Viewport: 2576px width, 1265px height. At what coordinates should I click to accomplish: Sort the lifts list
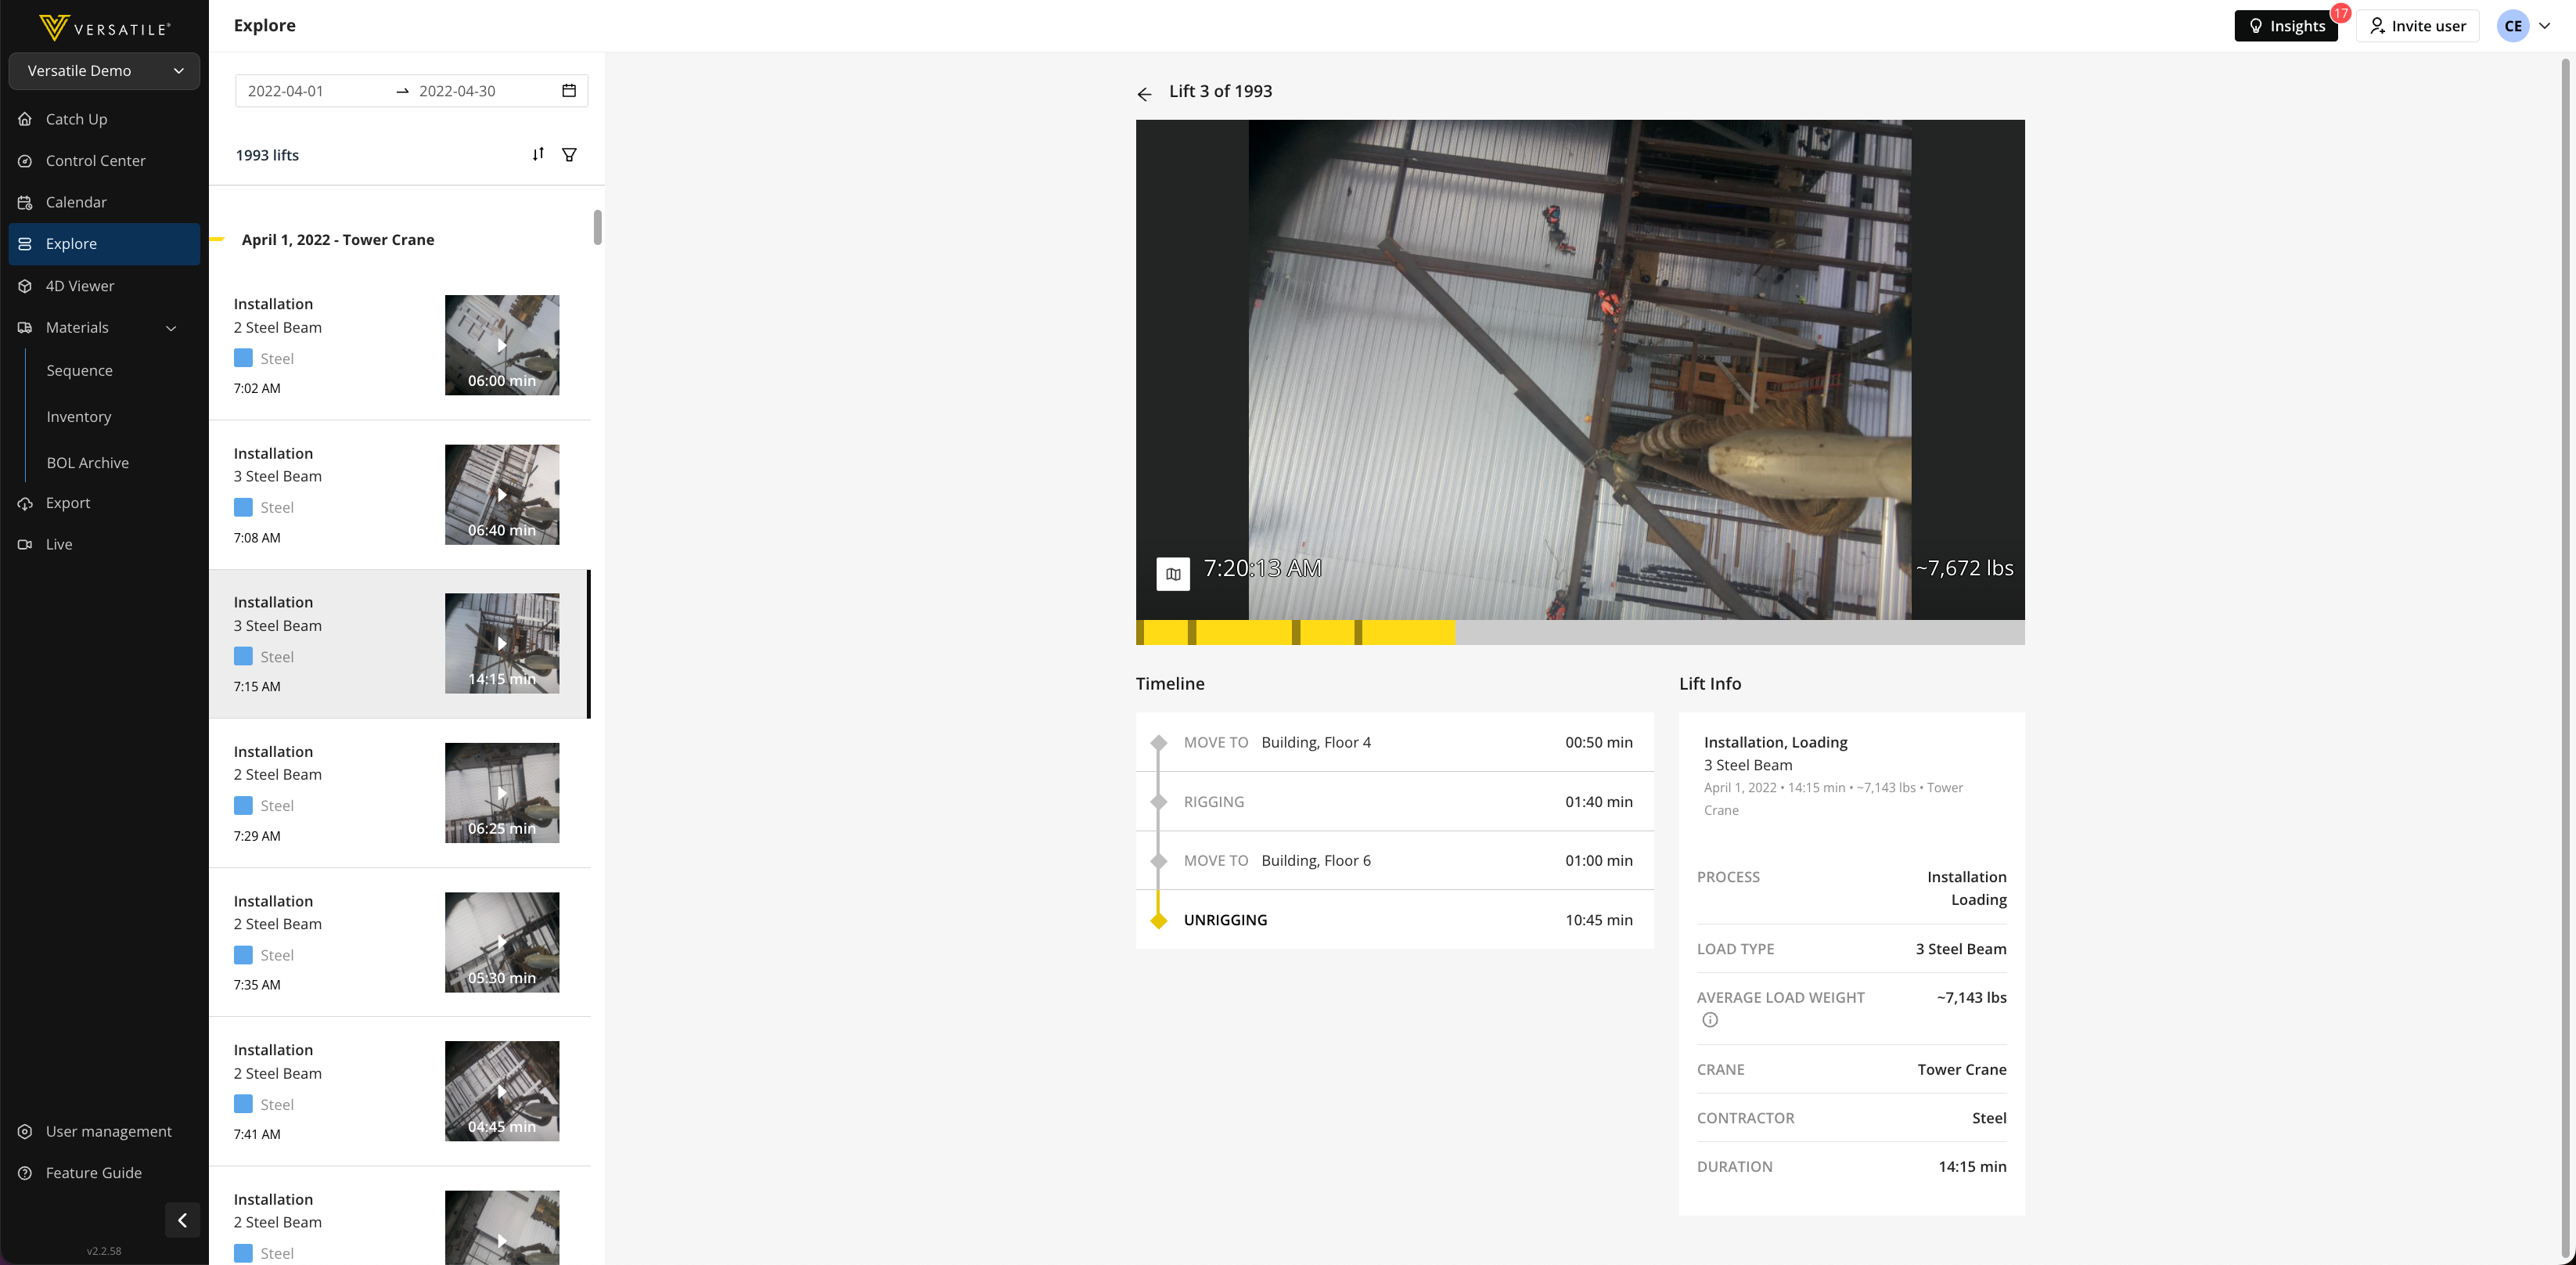point(538,154)
